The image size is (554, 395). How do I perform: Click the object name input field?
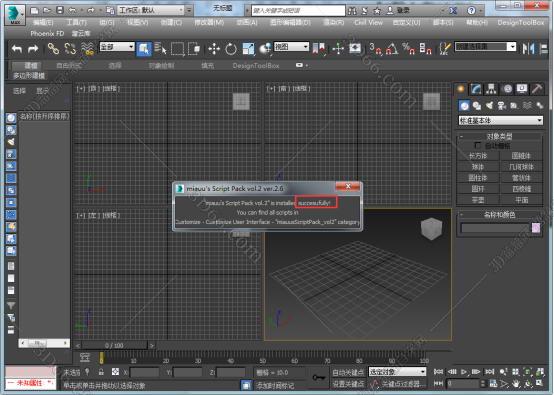click(x=495, y=228)
